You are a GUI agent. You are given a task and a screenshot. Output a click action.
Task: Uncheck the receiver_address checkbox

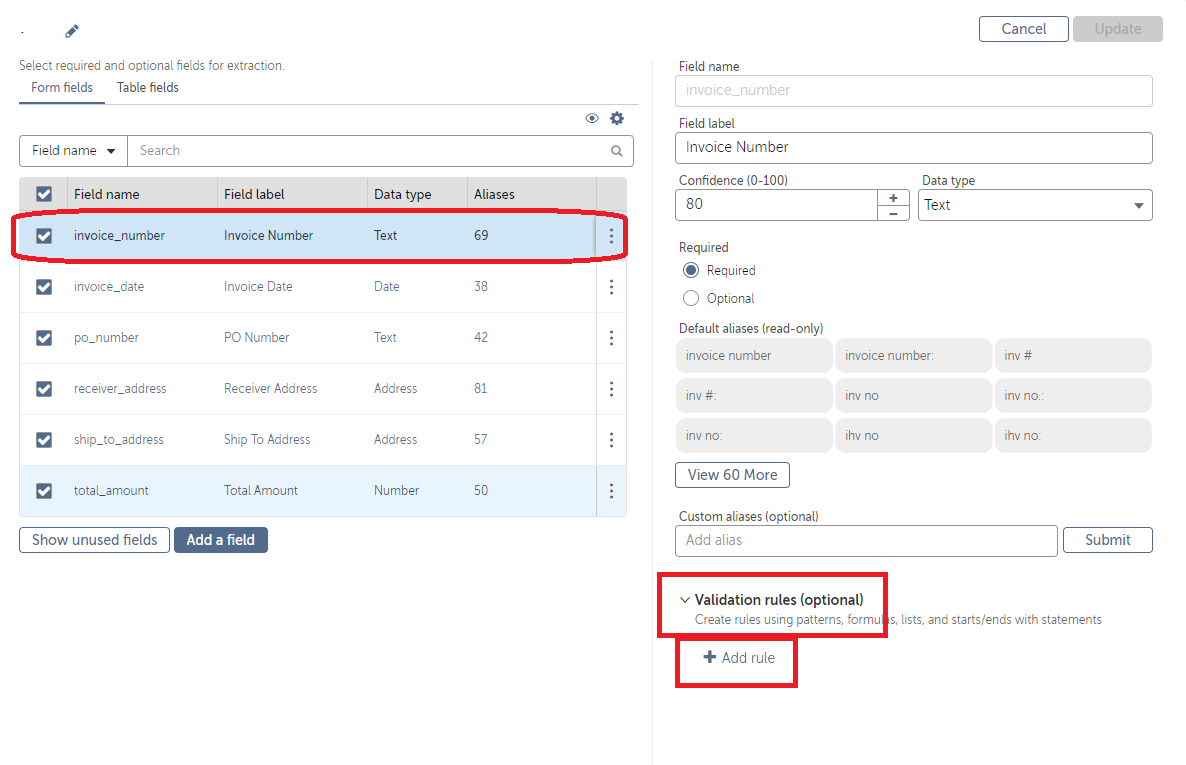(44, 389)
